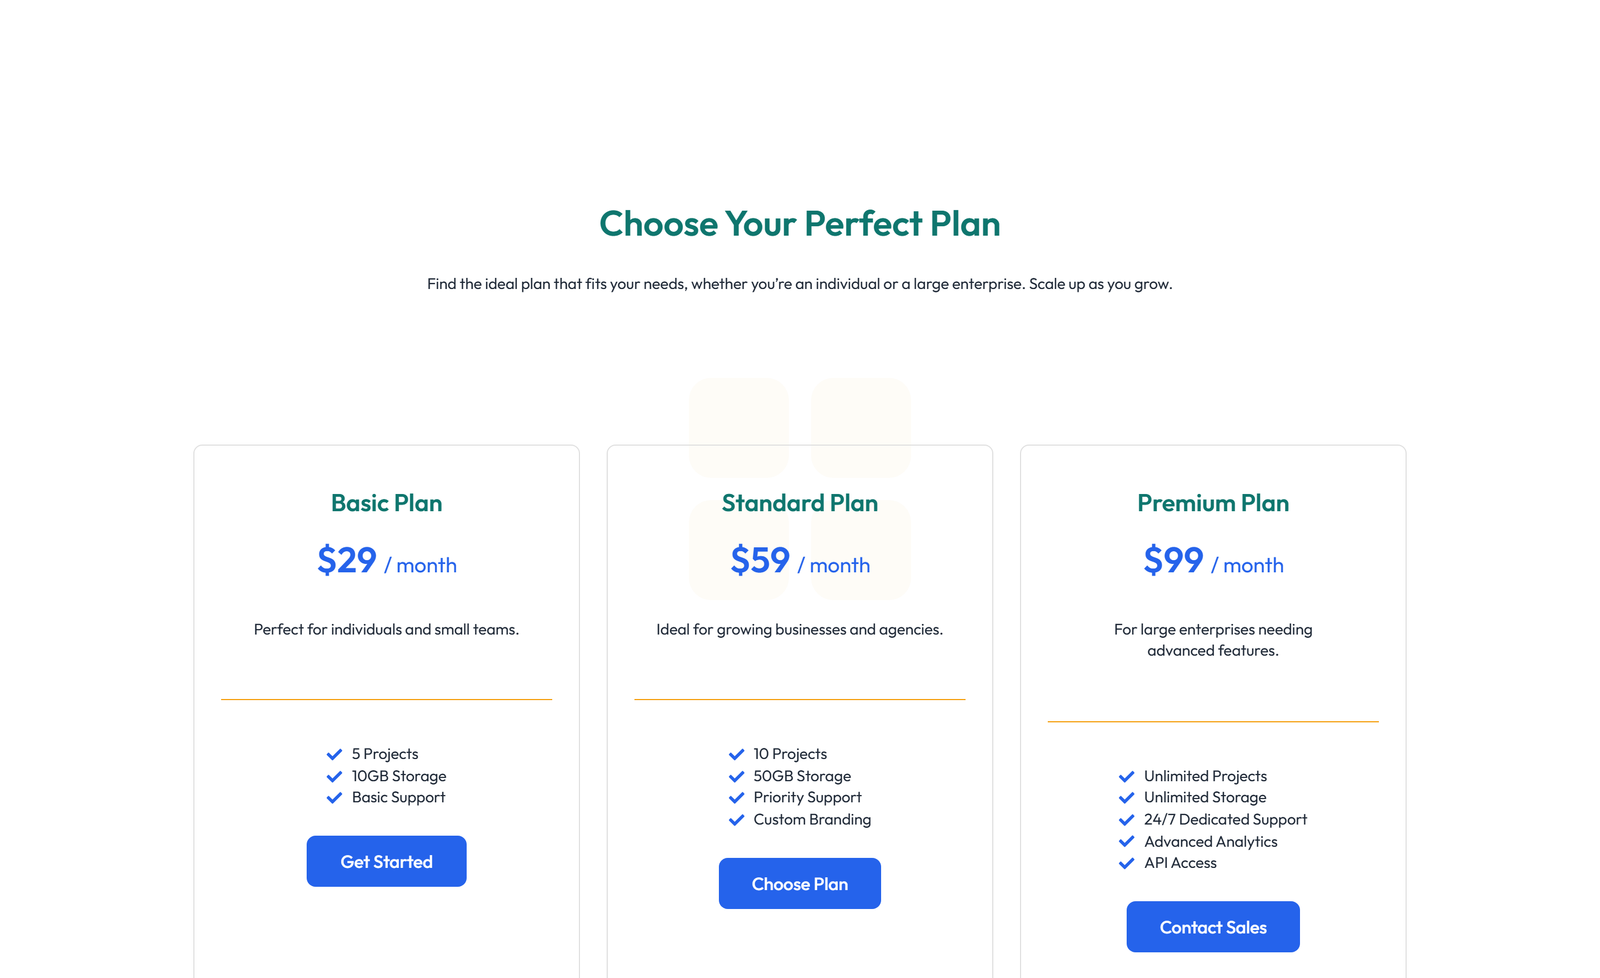Screen dimensions: 1600x978
Task: Click the Get Started button
Action: 386,861
